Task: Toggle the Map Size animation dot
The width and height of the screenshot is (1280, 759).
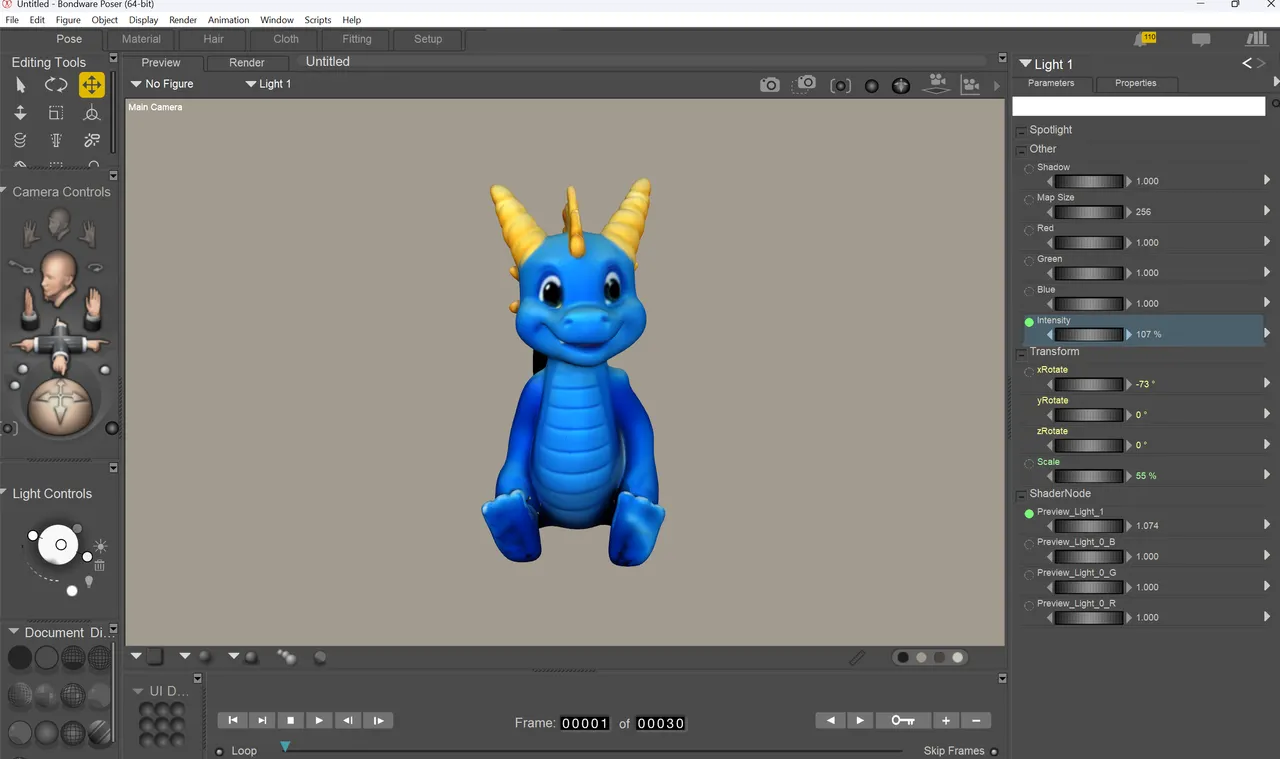Action: point(1029,200)
